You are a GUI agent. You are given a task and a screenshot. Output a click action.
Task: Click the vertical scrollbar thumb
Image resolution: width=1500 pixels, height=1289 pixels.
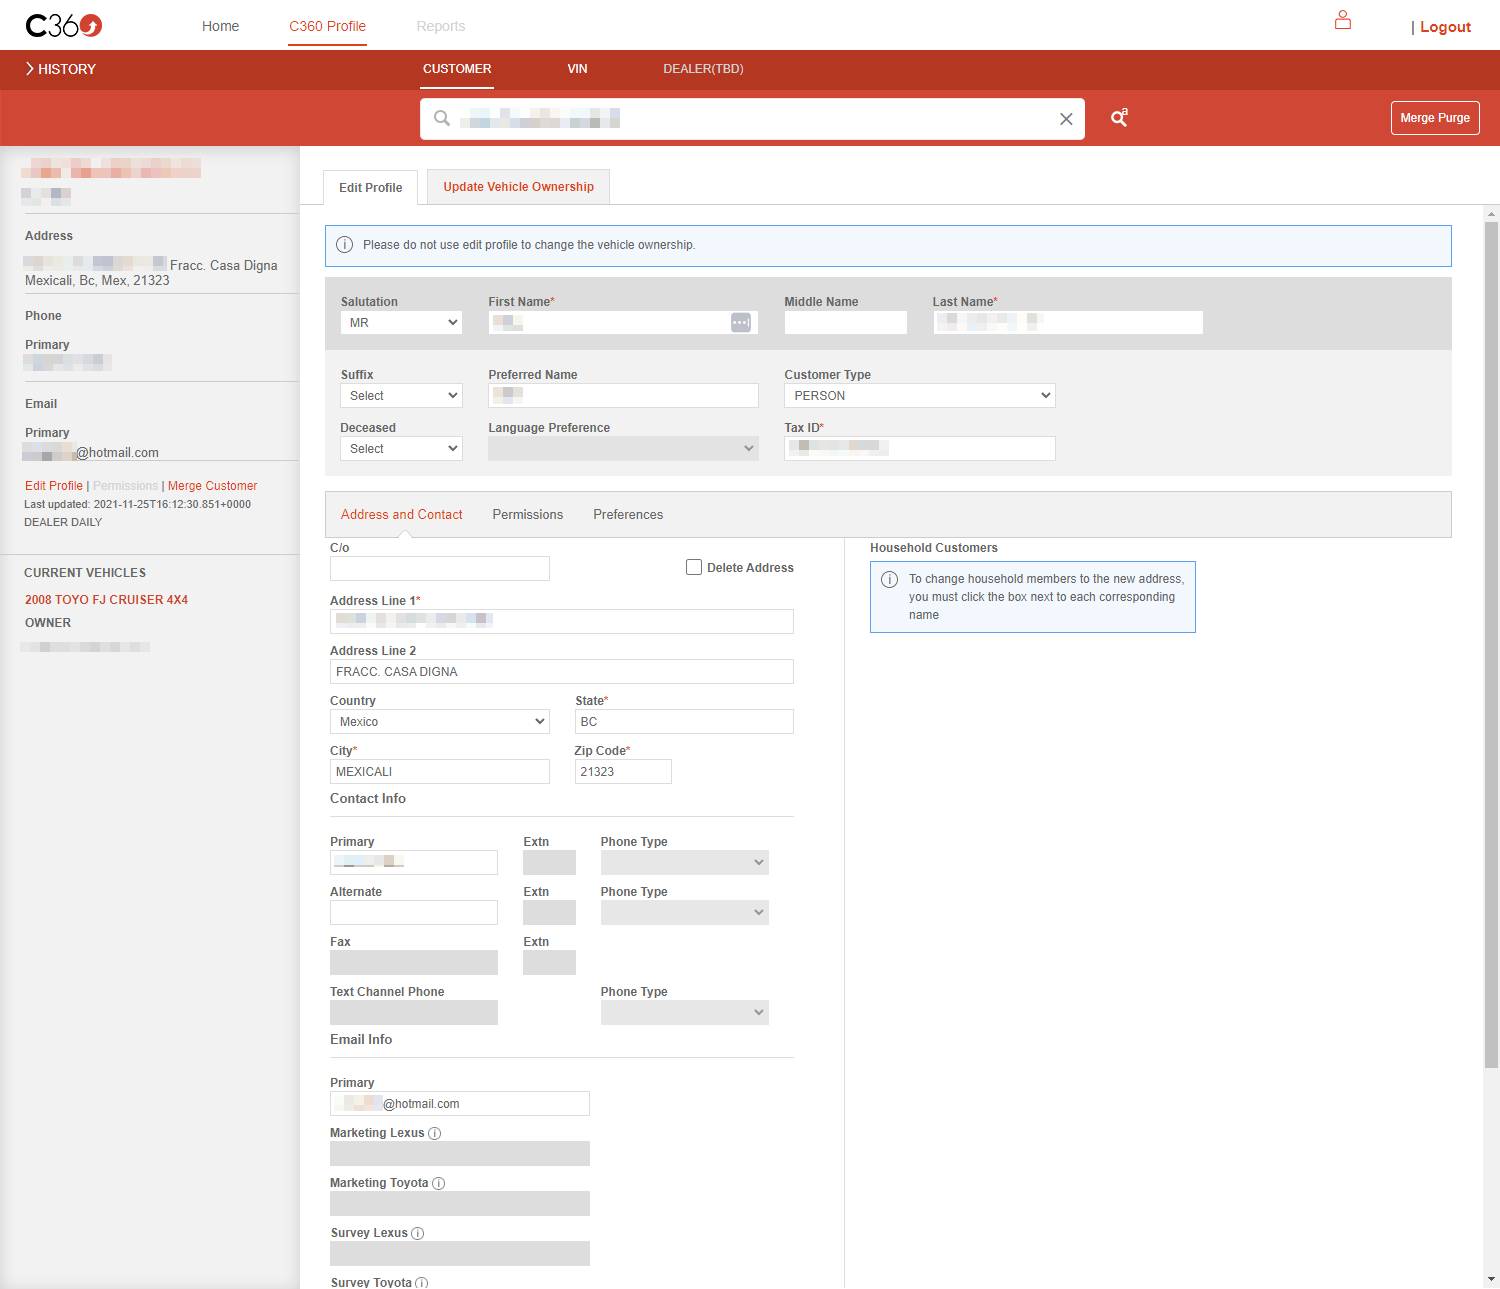pyautogui.click(x=1491, y=645)
